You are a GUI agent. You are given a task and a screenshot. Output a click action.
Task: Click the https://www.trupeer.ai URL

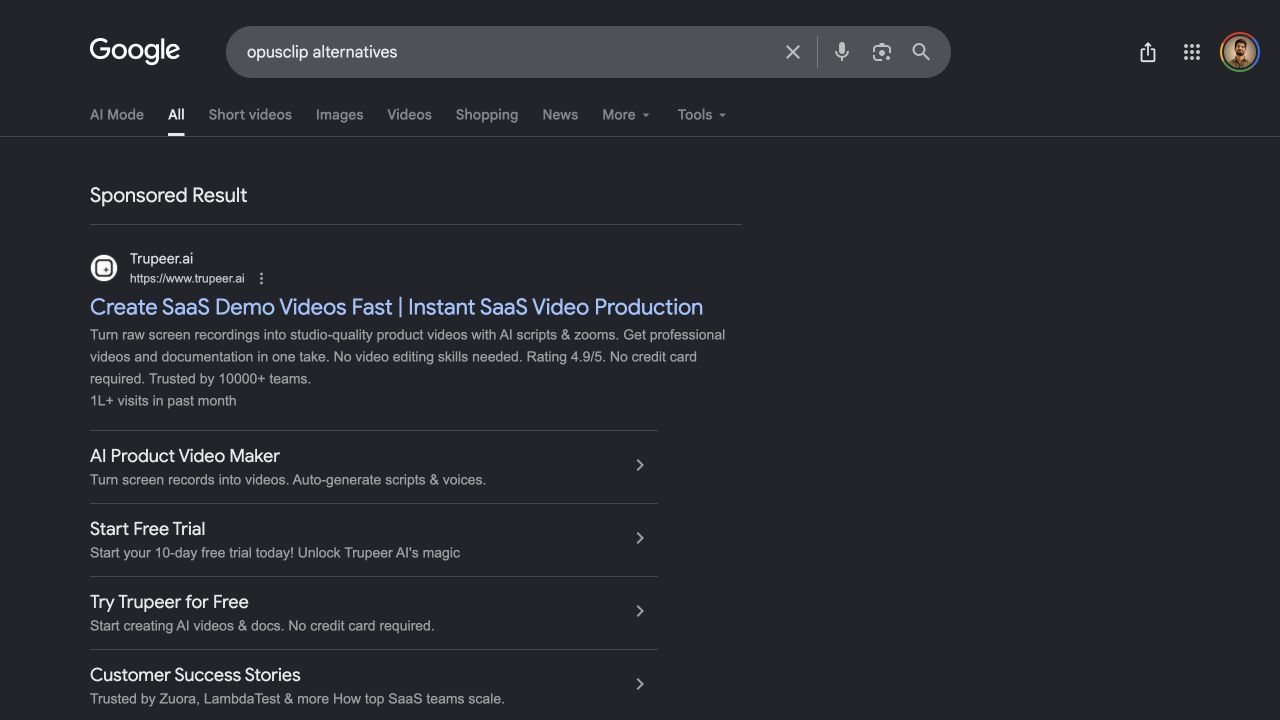pos(187,279)
